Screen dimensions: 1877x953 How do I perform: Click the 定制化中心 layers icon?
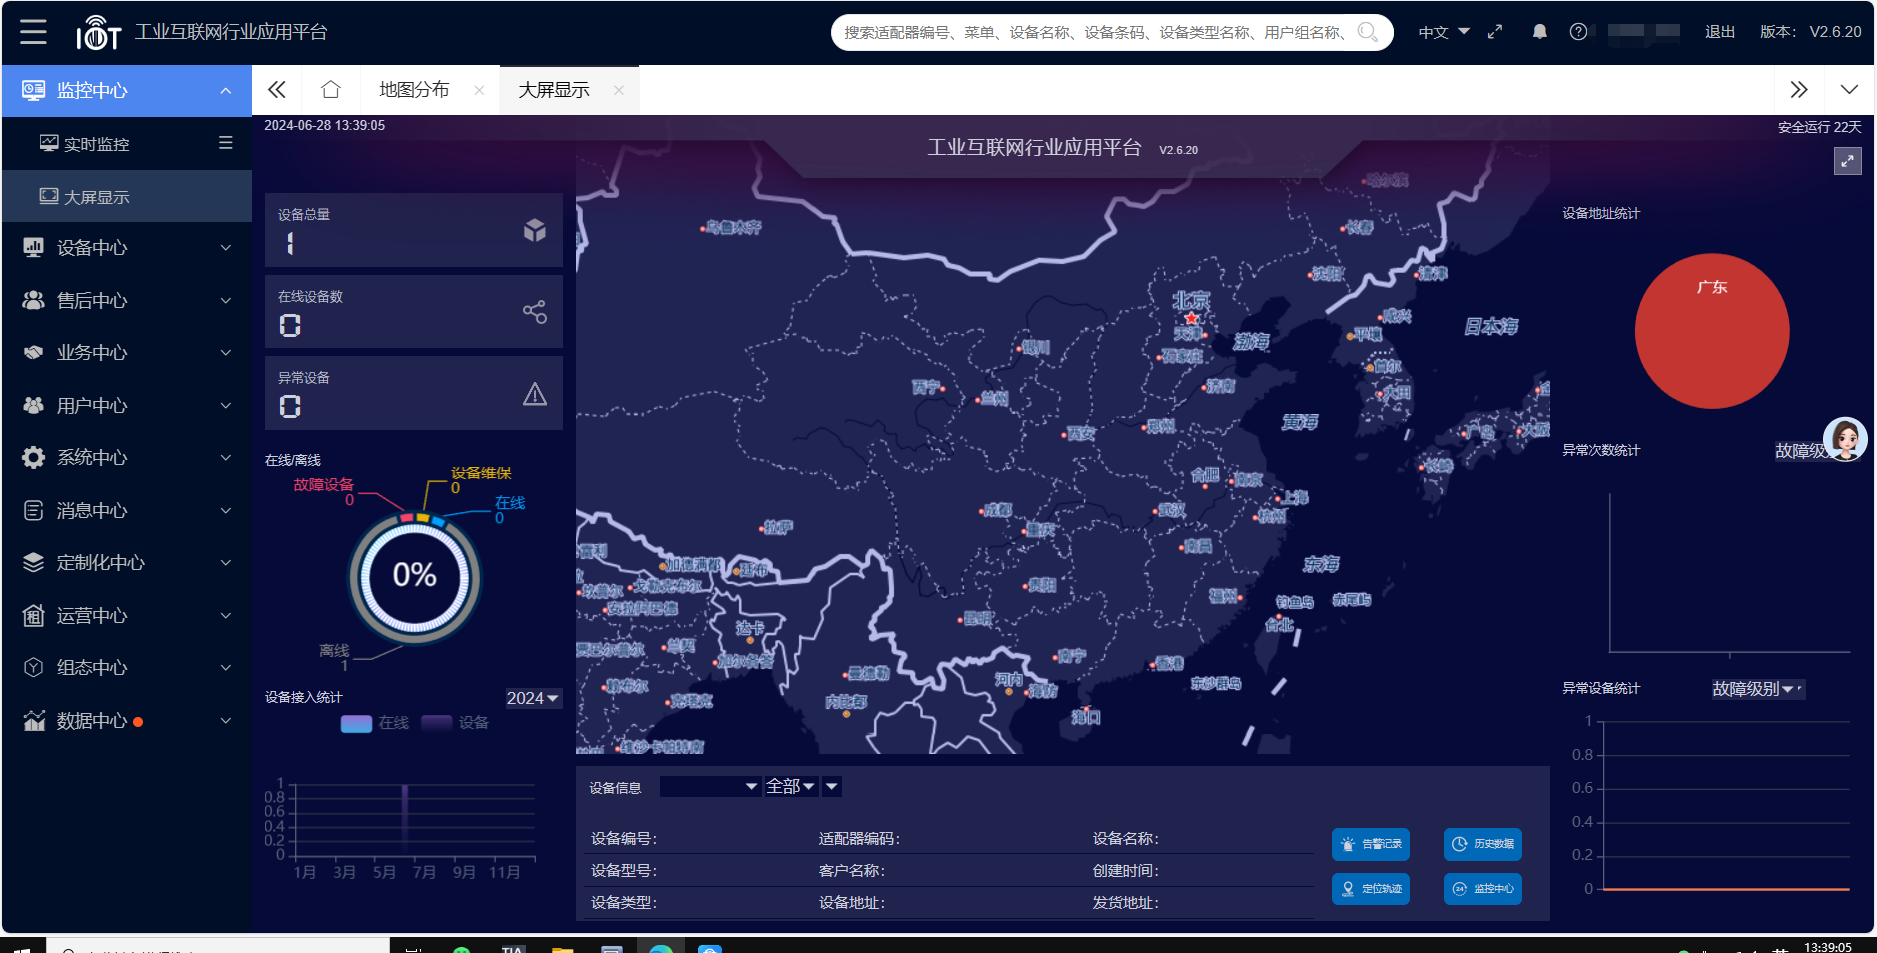coord(33,562)
